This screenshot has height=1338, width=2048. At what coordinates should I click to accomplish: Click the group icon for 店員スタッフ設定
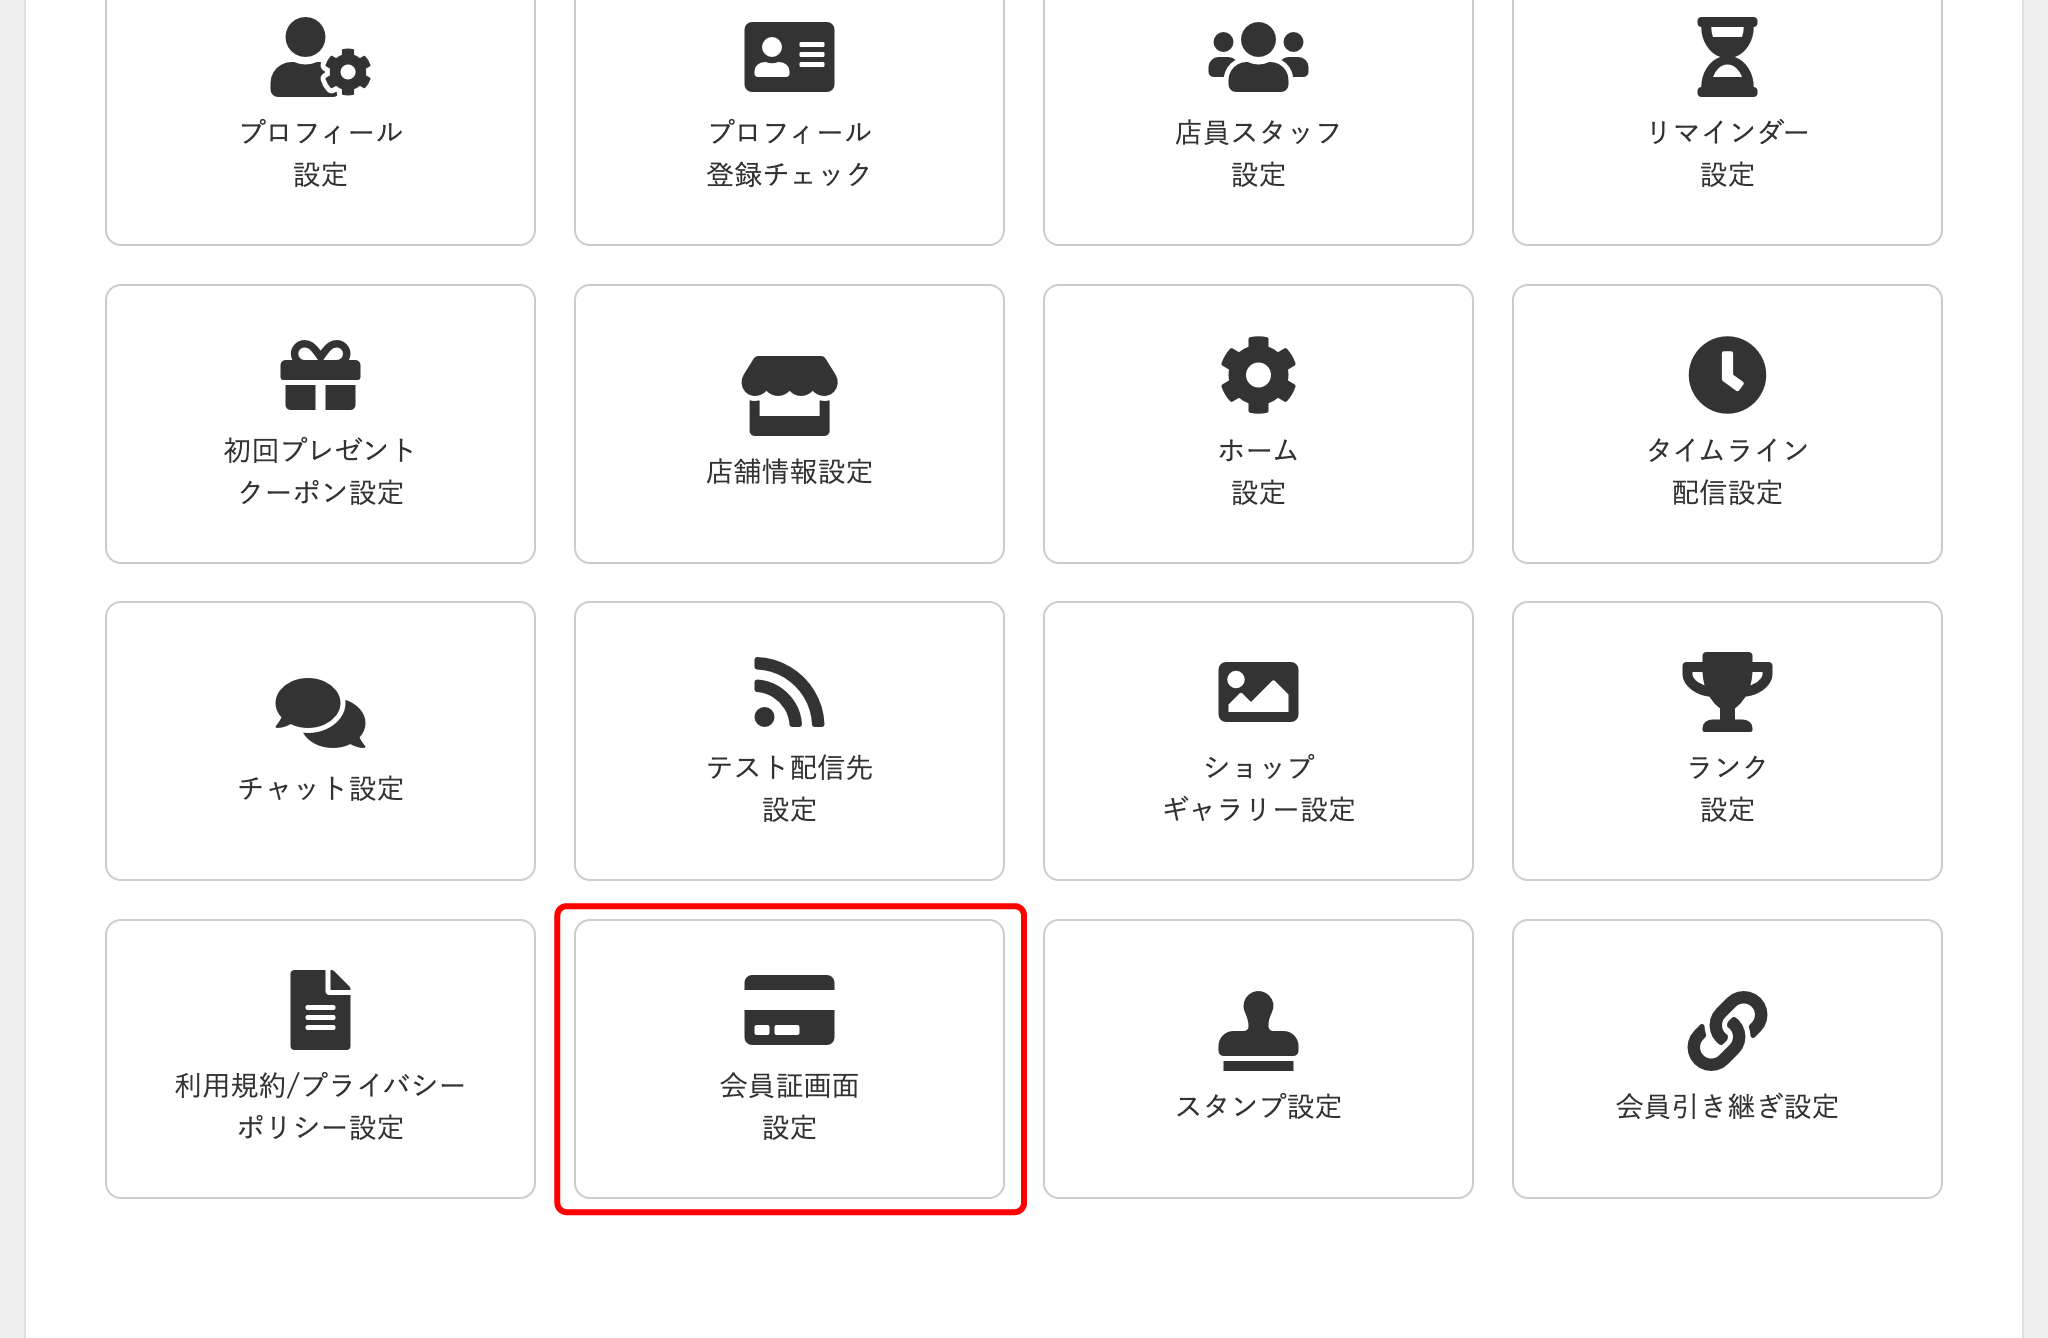(x=1258, y=57)
